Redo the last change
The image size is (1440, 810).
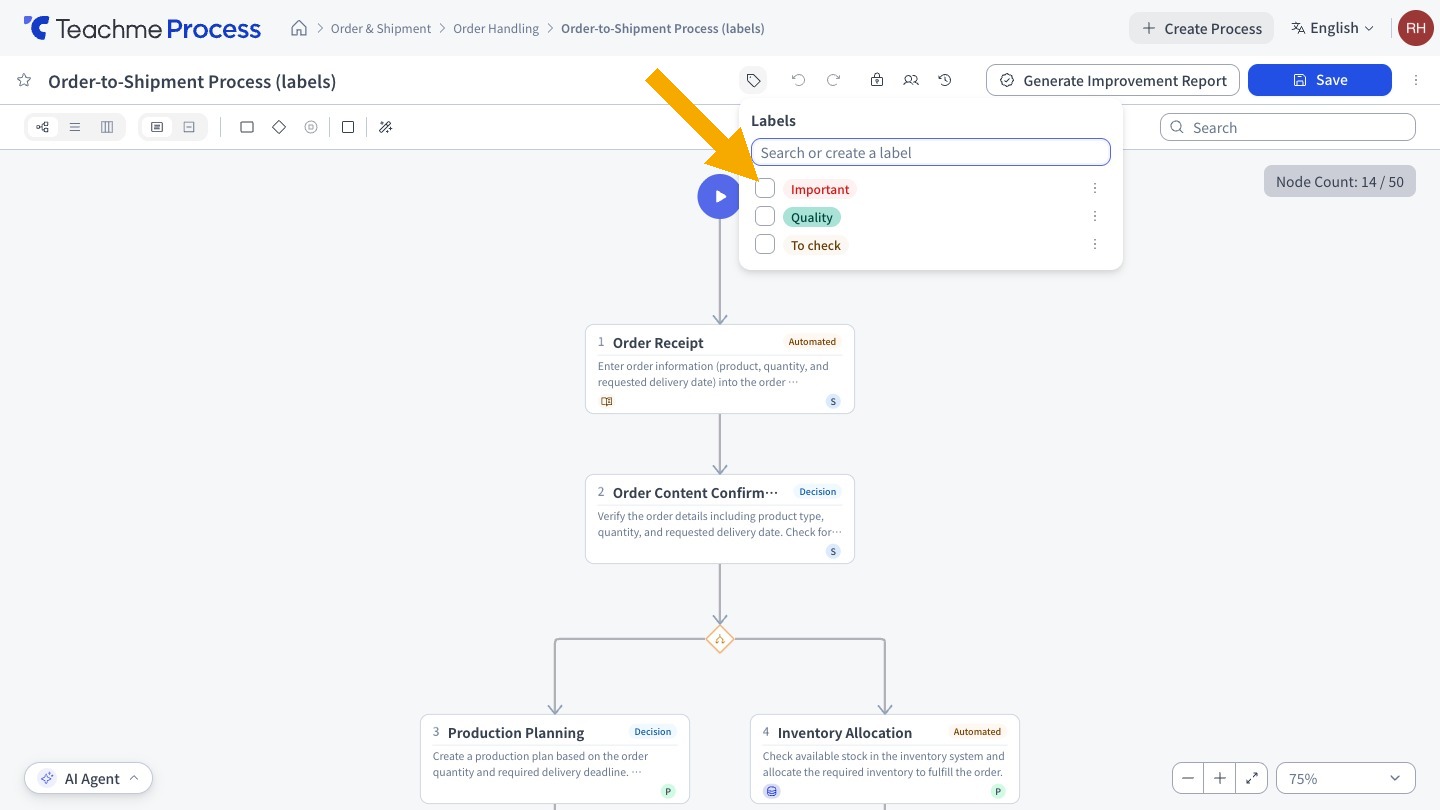coord(833,80)
